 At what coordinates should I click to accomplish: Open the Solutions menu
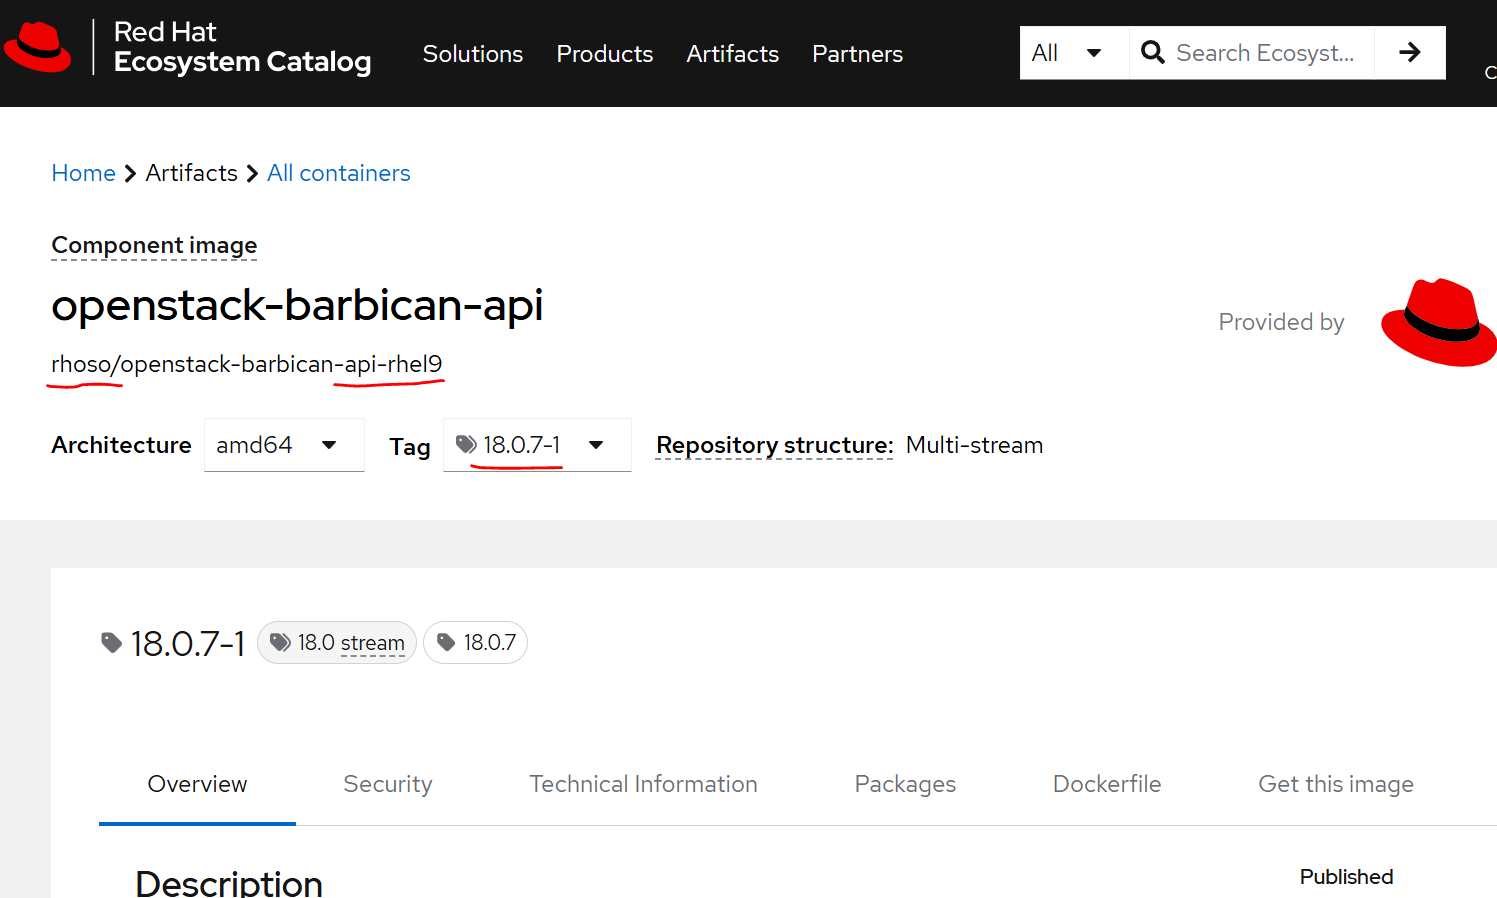(x=472, y=54)
